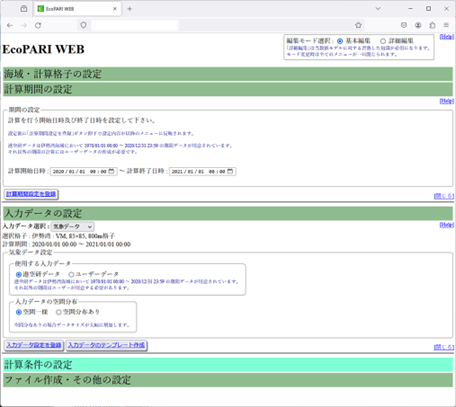The image size is (456, 407).
Task: Open the browser extensions puzzle icon
Action: click(432, 25)
